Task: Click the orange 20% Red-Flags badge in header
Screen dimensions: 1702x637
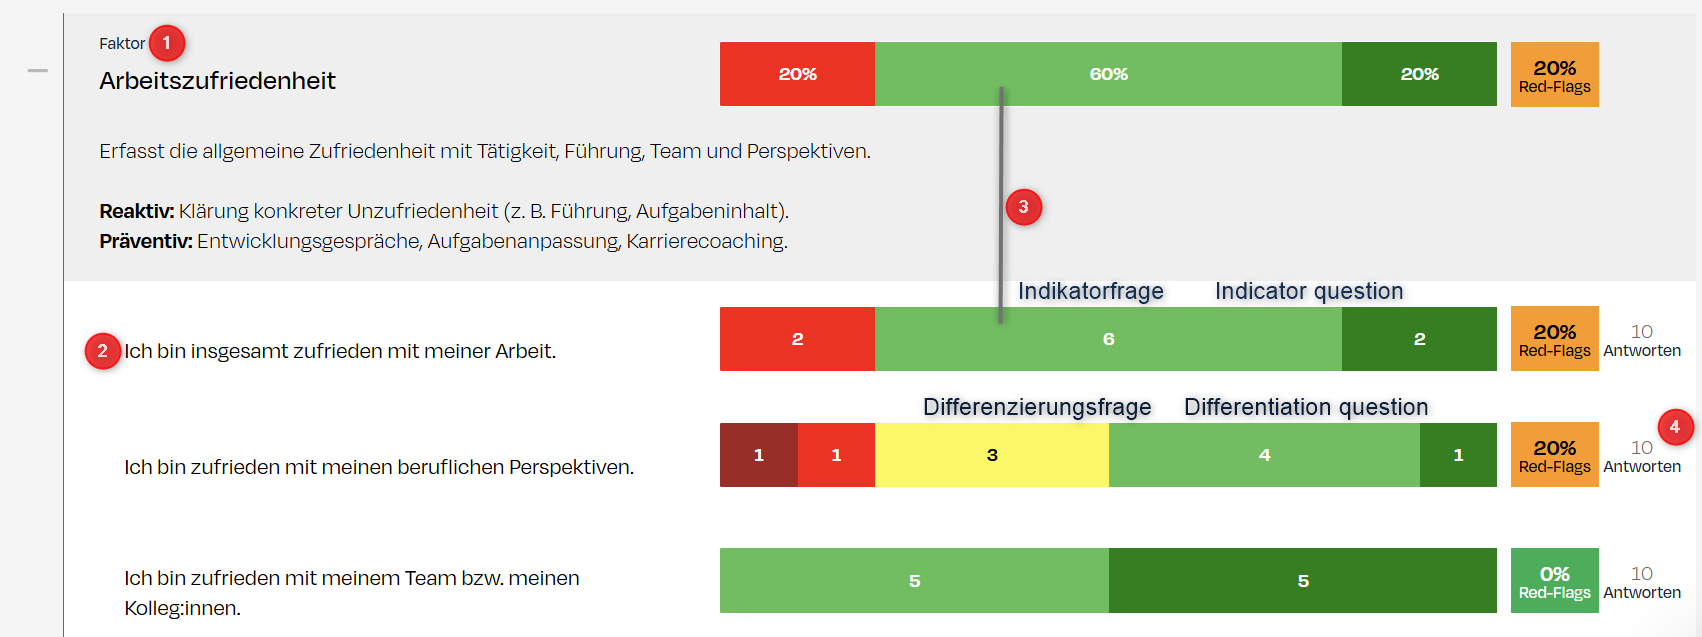Action: pyautogui.click(x=1554, y=74)
